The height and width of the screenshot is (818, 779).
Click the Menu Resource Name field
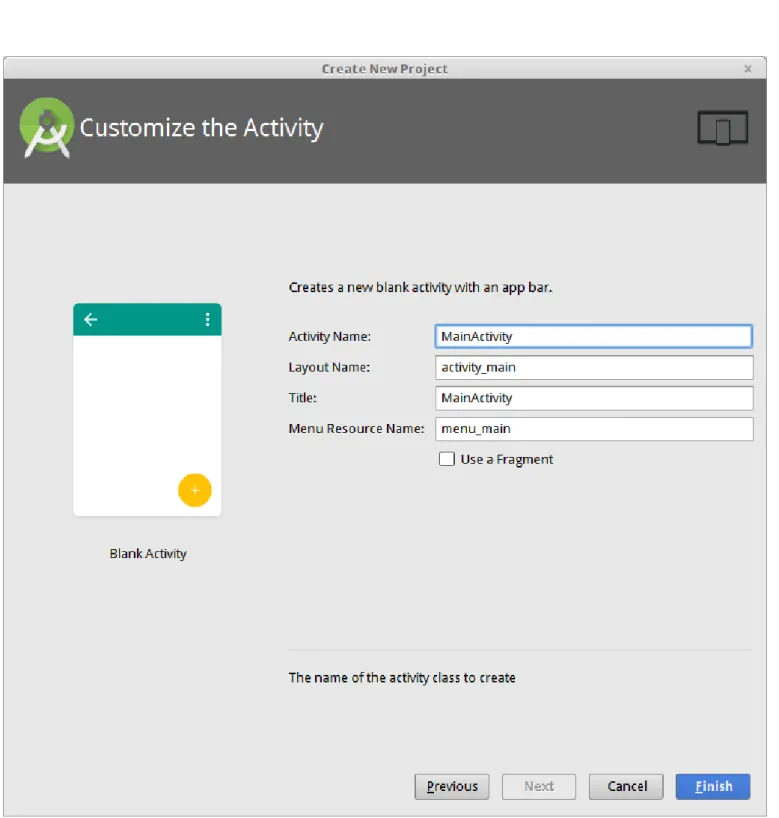click(x=594, y=429)
